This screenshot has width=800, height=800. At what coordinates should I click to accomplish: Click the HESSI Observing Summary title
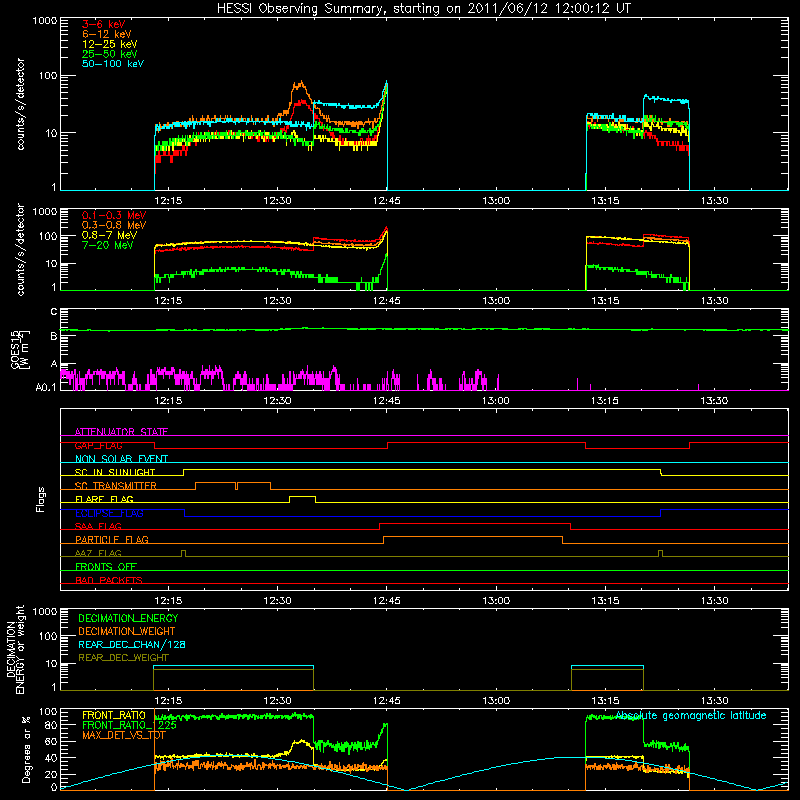click(x=424, y=9)
